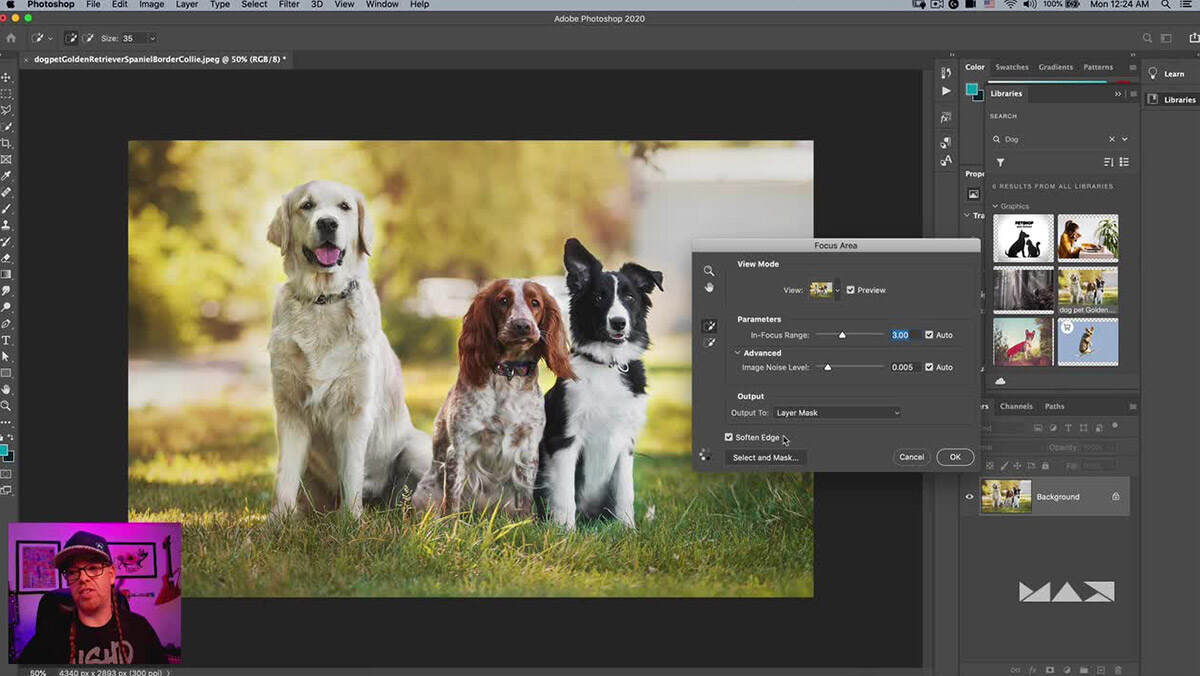Choose the Focus Area Subtract brush tool
This screenshot has height=676, width=1200.
click(709, 343)
